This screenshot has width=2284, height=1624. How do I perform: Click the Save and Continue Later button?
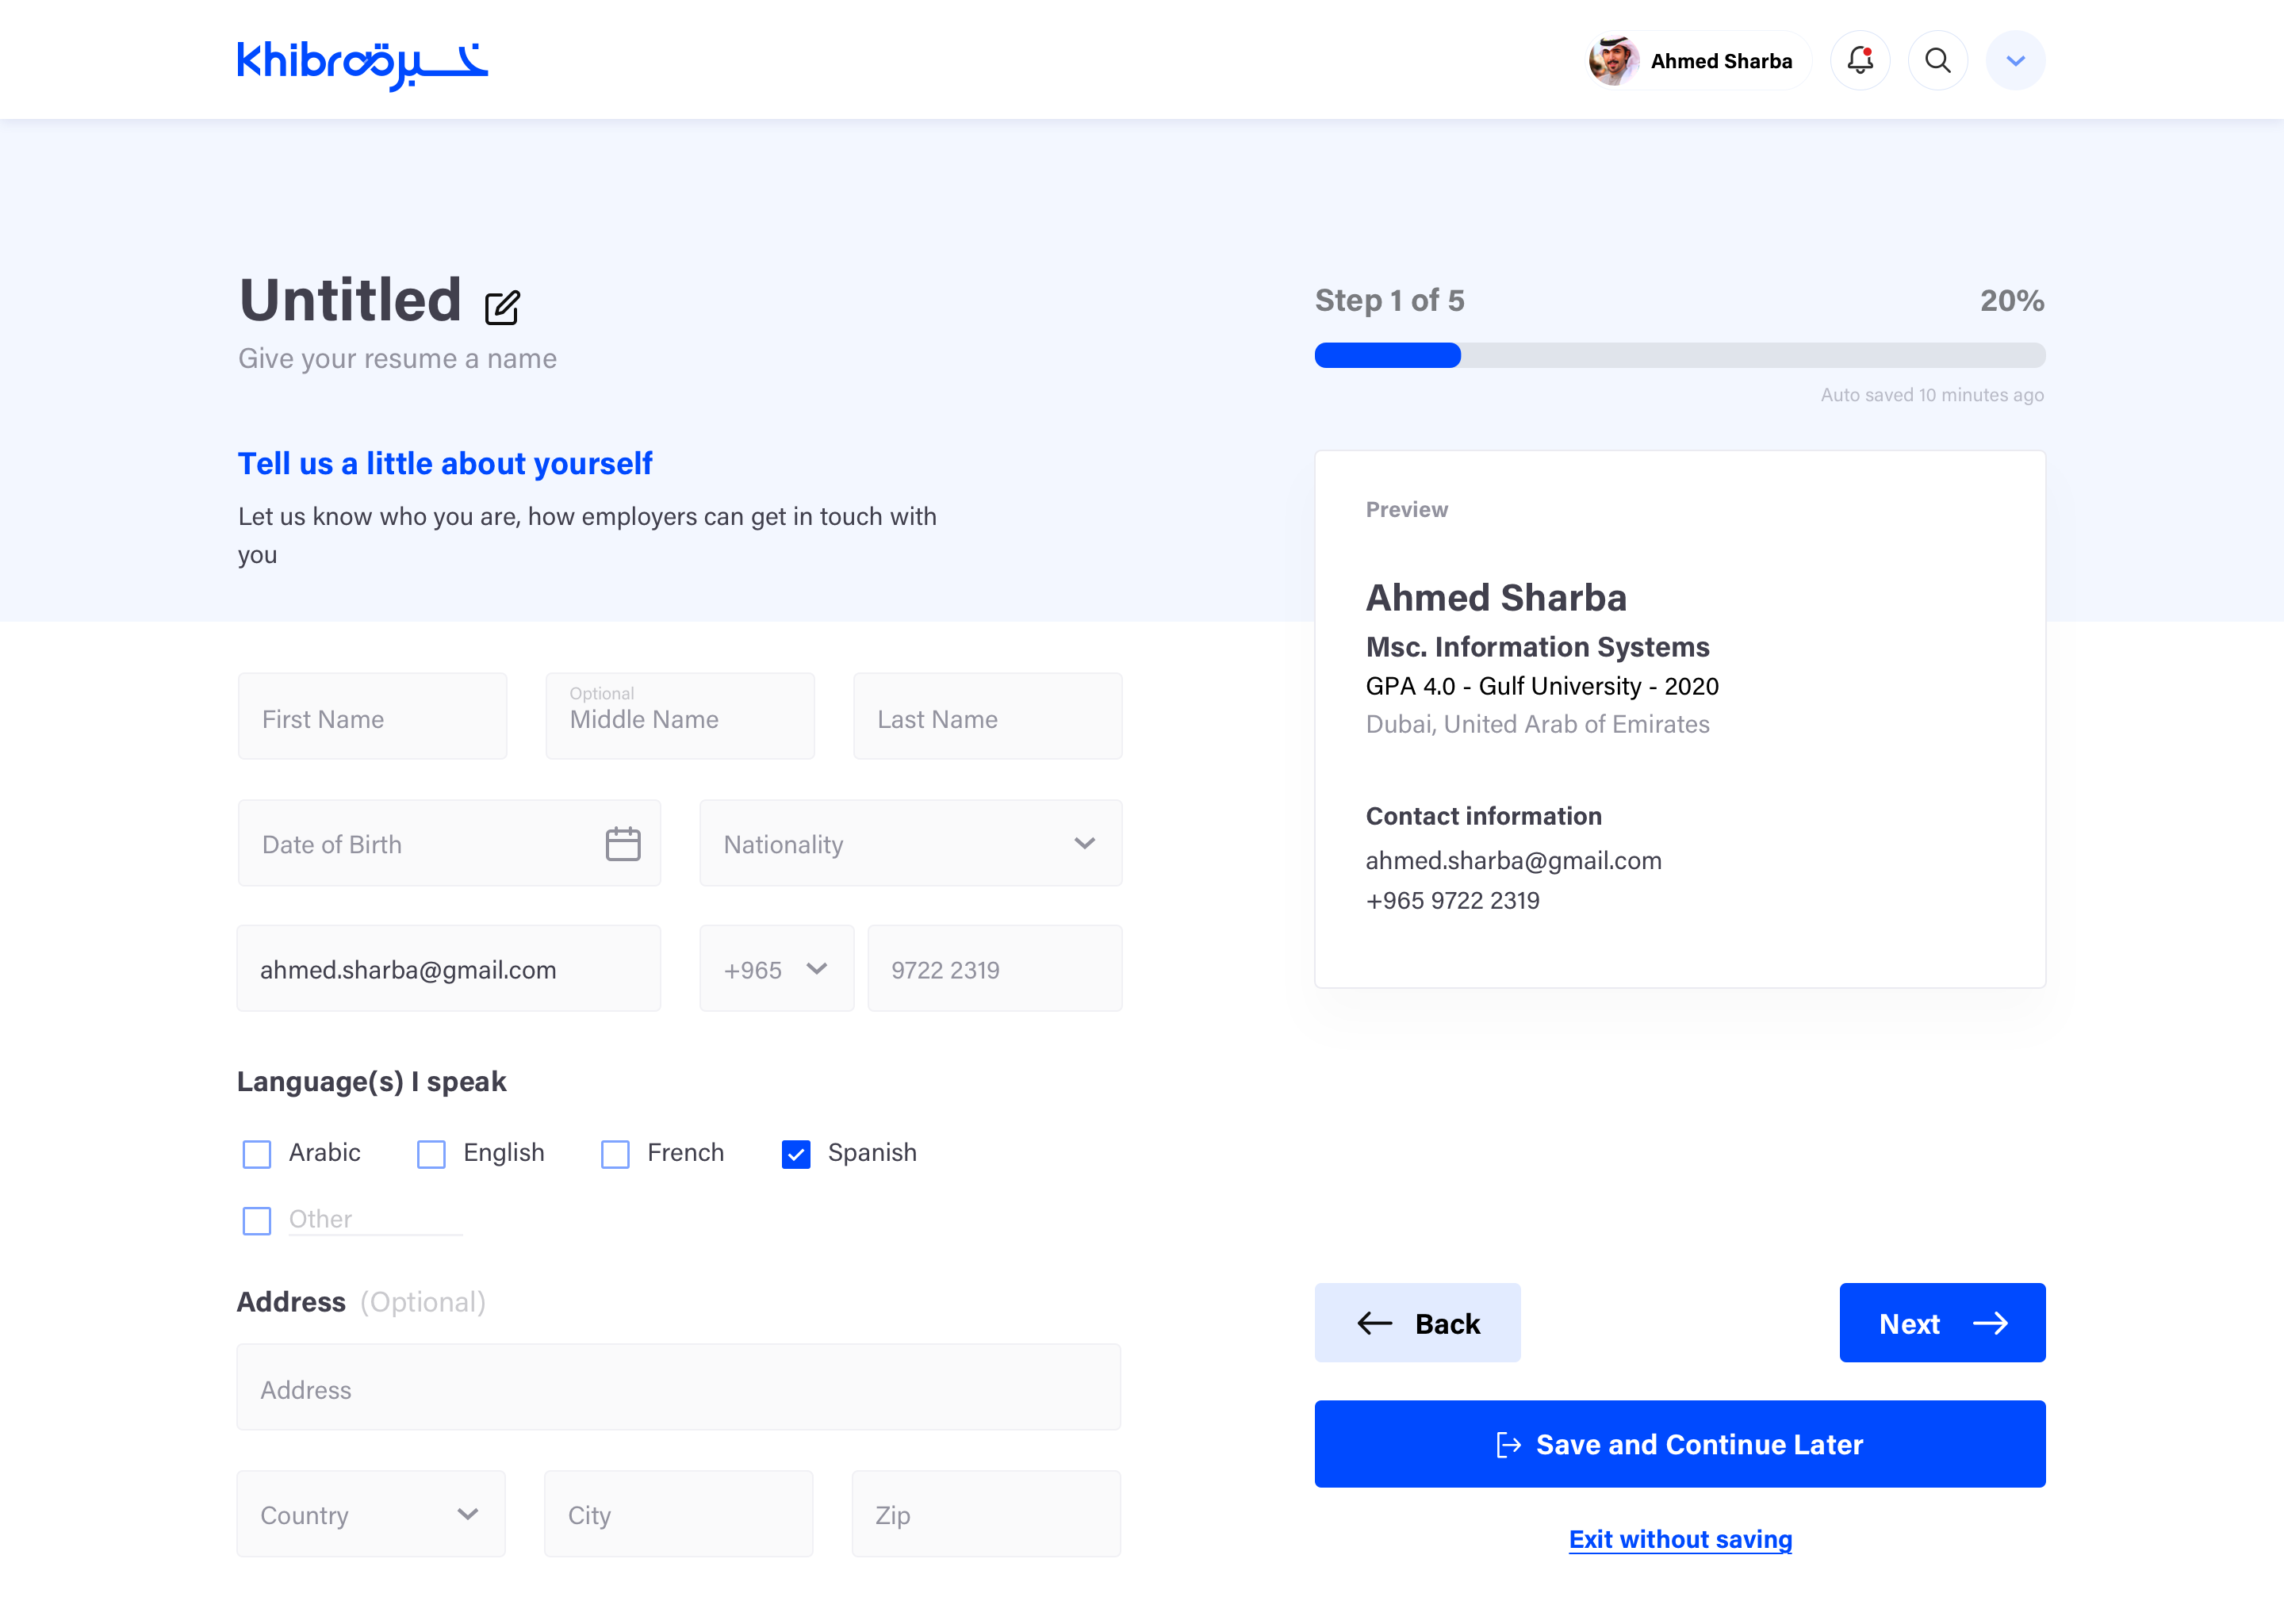pos(1679,1444)
